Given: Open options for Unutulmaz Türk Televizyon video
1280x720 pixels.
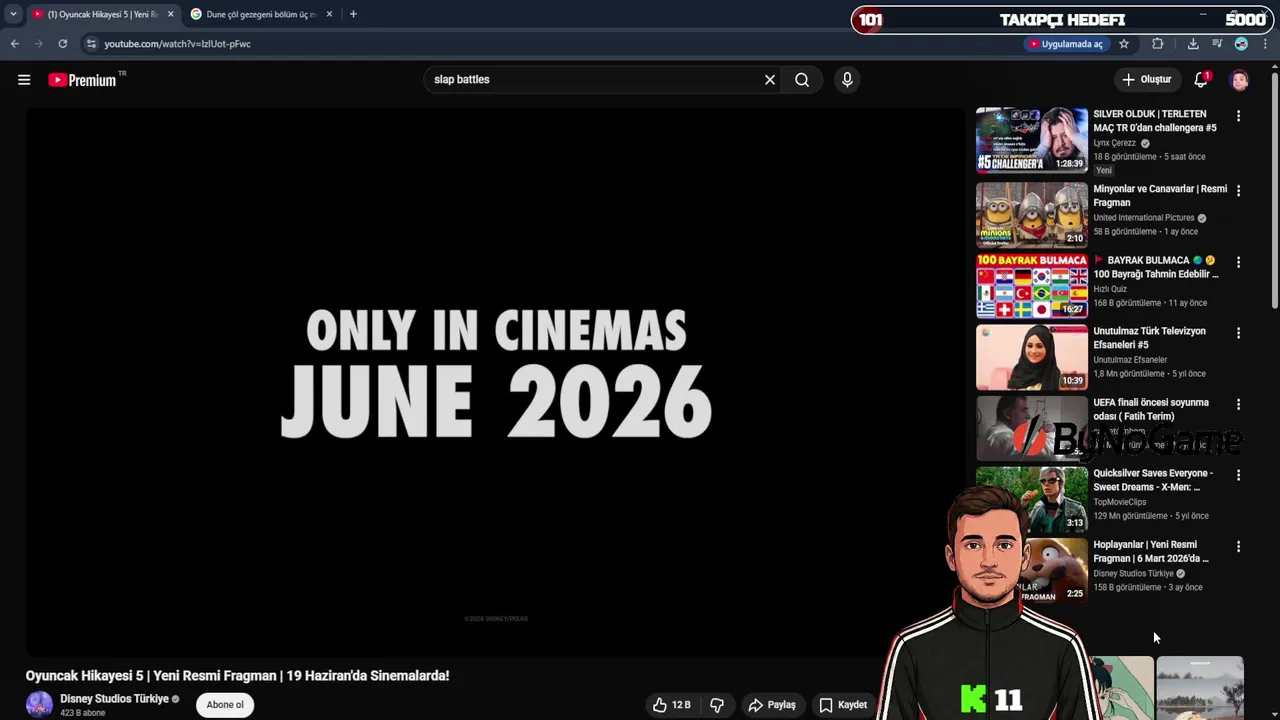Looking at the screenshot, I should click(x=1238, y=333).
